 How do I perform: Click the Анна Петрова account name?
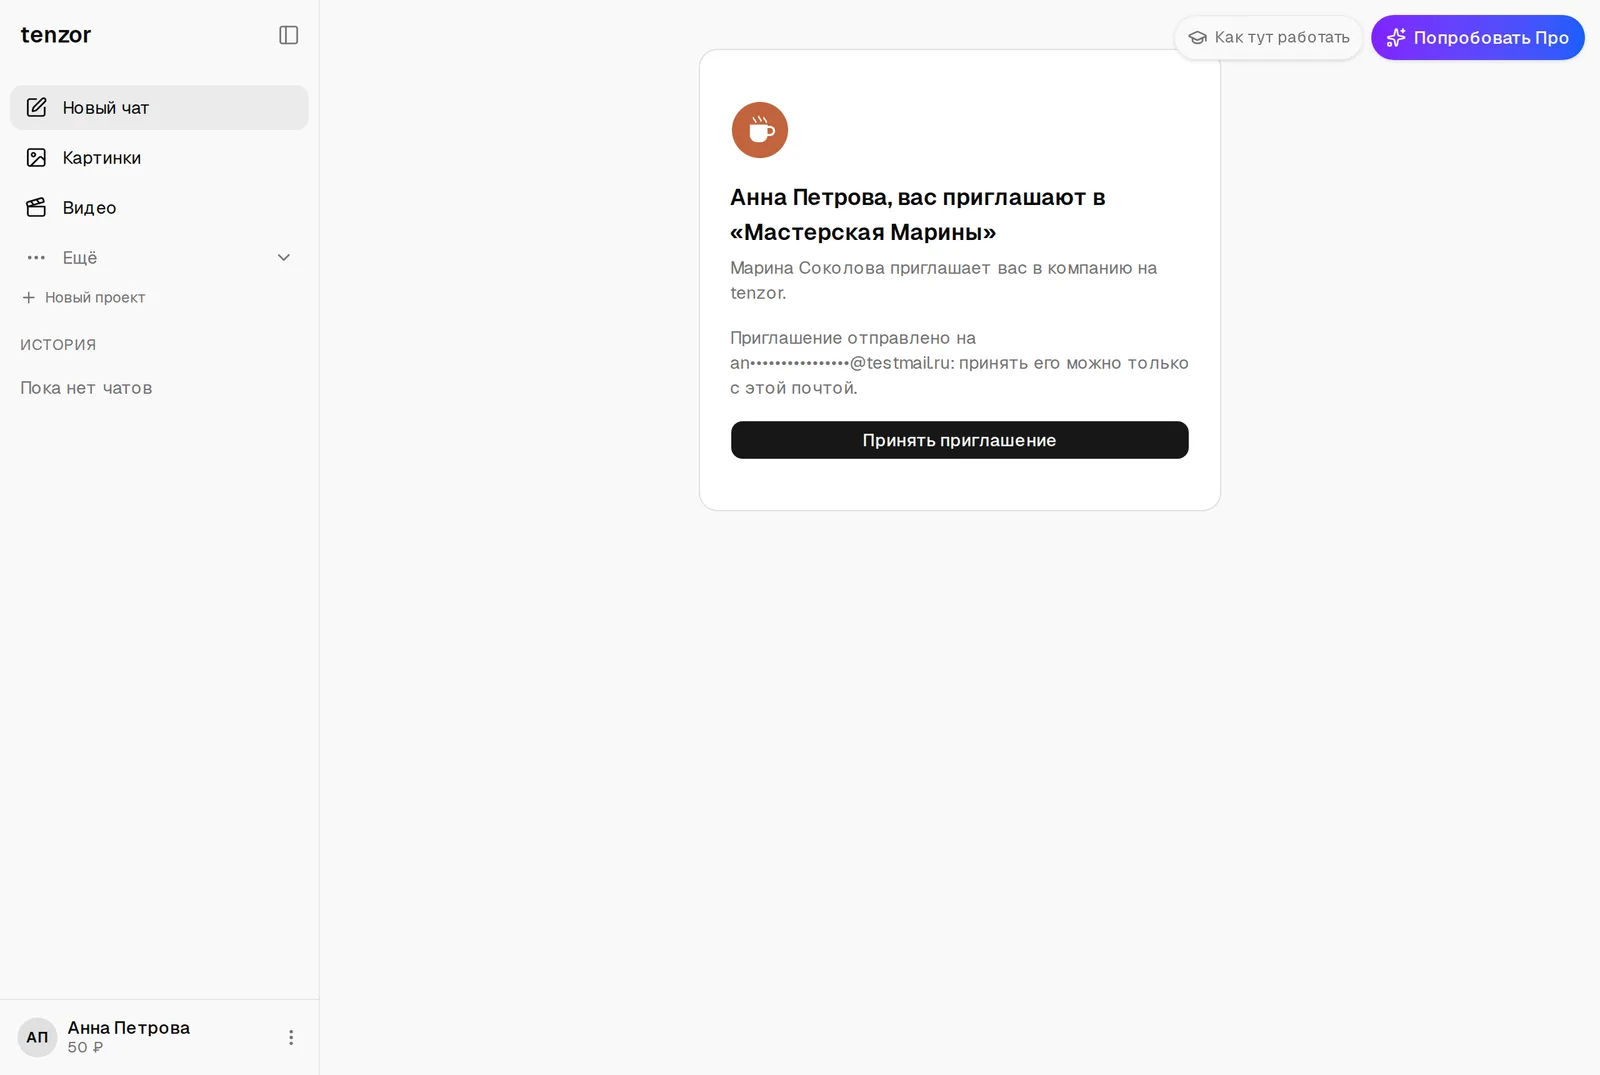129,1027
